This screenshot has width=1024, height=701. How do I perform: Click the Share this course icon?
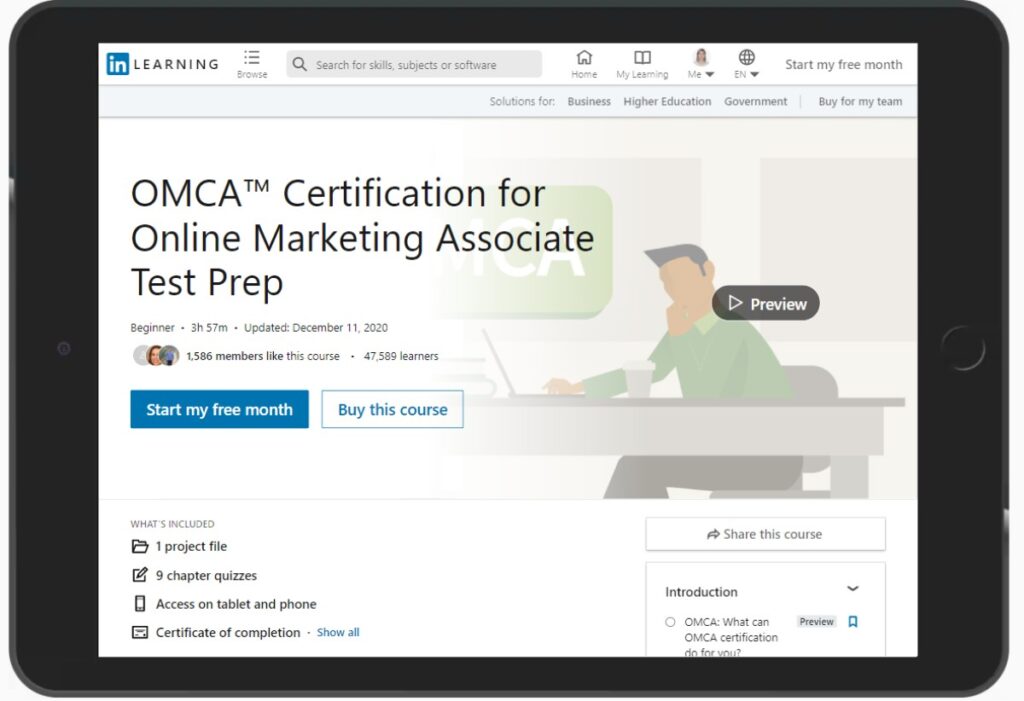click(x=714, y=533)
